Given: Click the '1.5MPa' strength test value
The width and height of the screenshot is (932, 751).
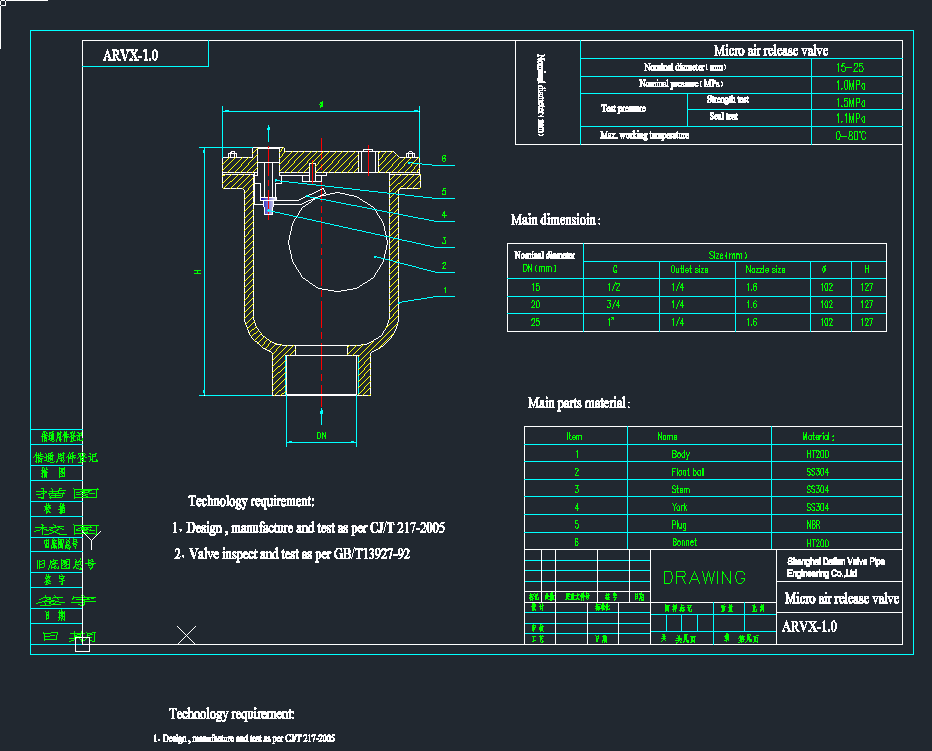Looking at the screenshot, I should [x=850, y=102].
